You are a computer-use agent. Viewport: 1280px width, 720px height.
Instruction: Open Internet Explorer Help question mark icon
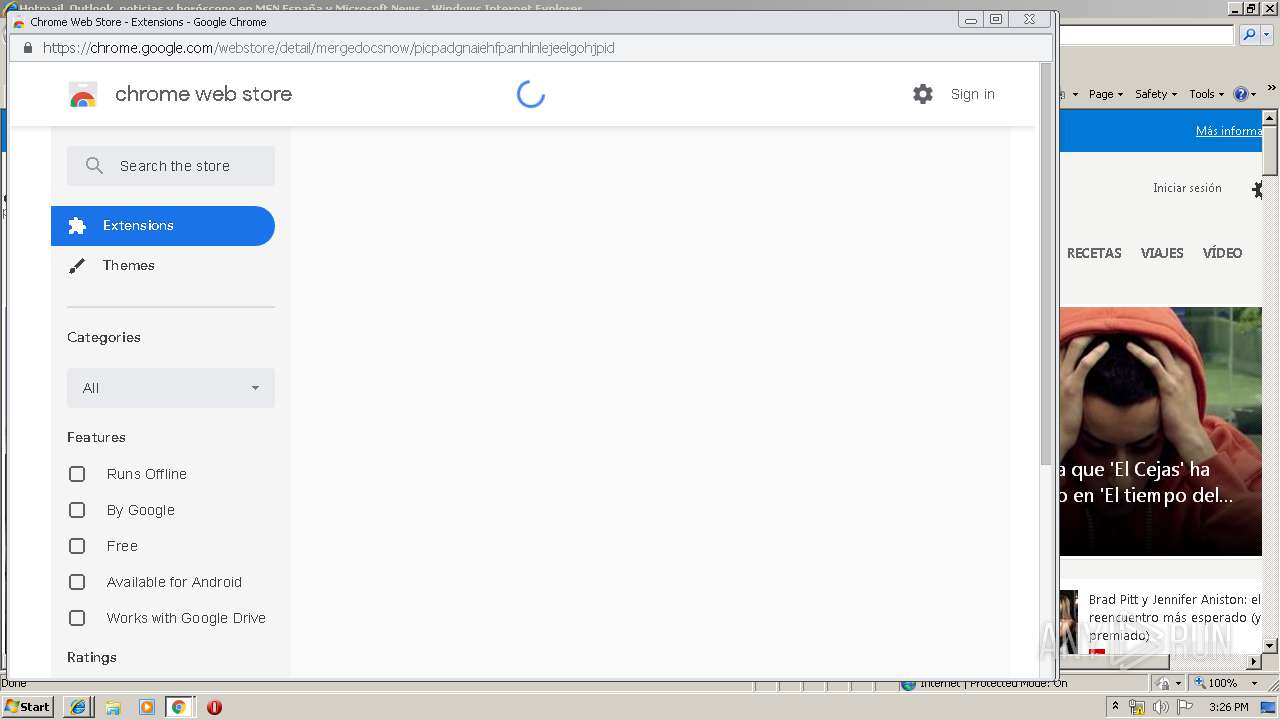[1240, 94]
